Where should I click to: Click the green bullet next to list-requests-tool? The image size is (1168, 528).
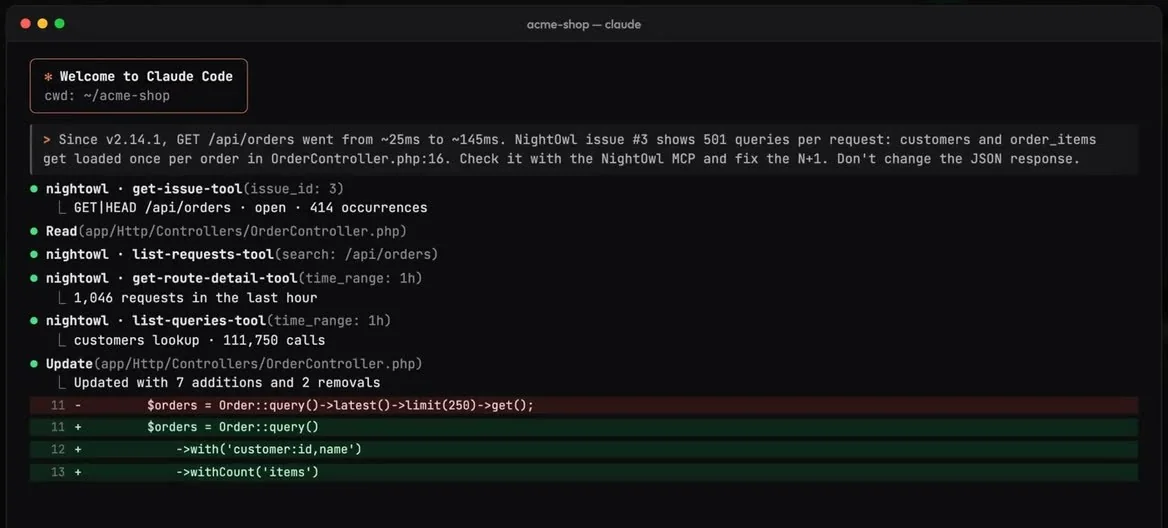(x=34, y=255)
